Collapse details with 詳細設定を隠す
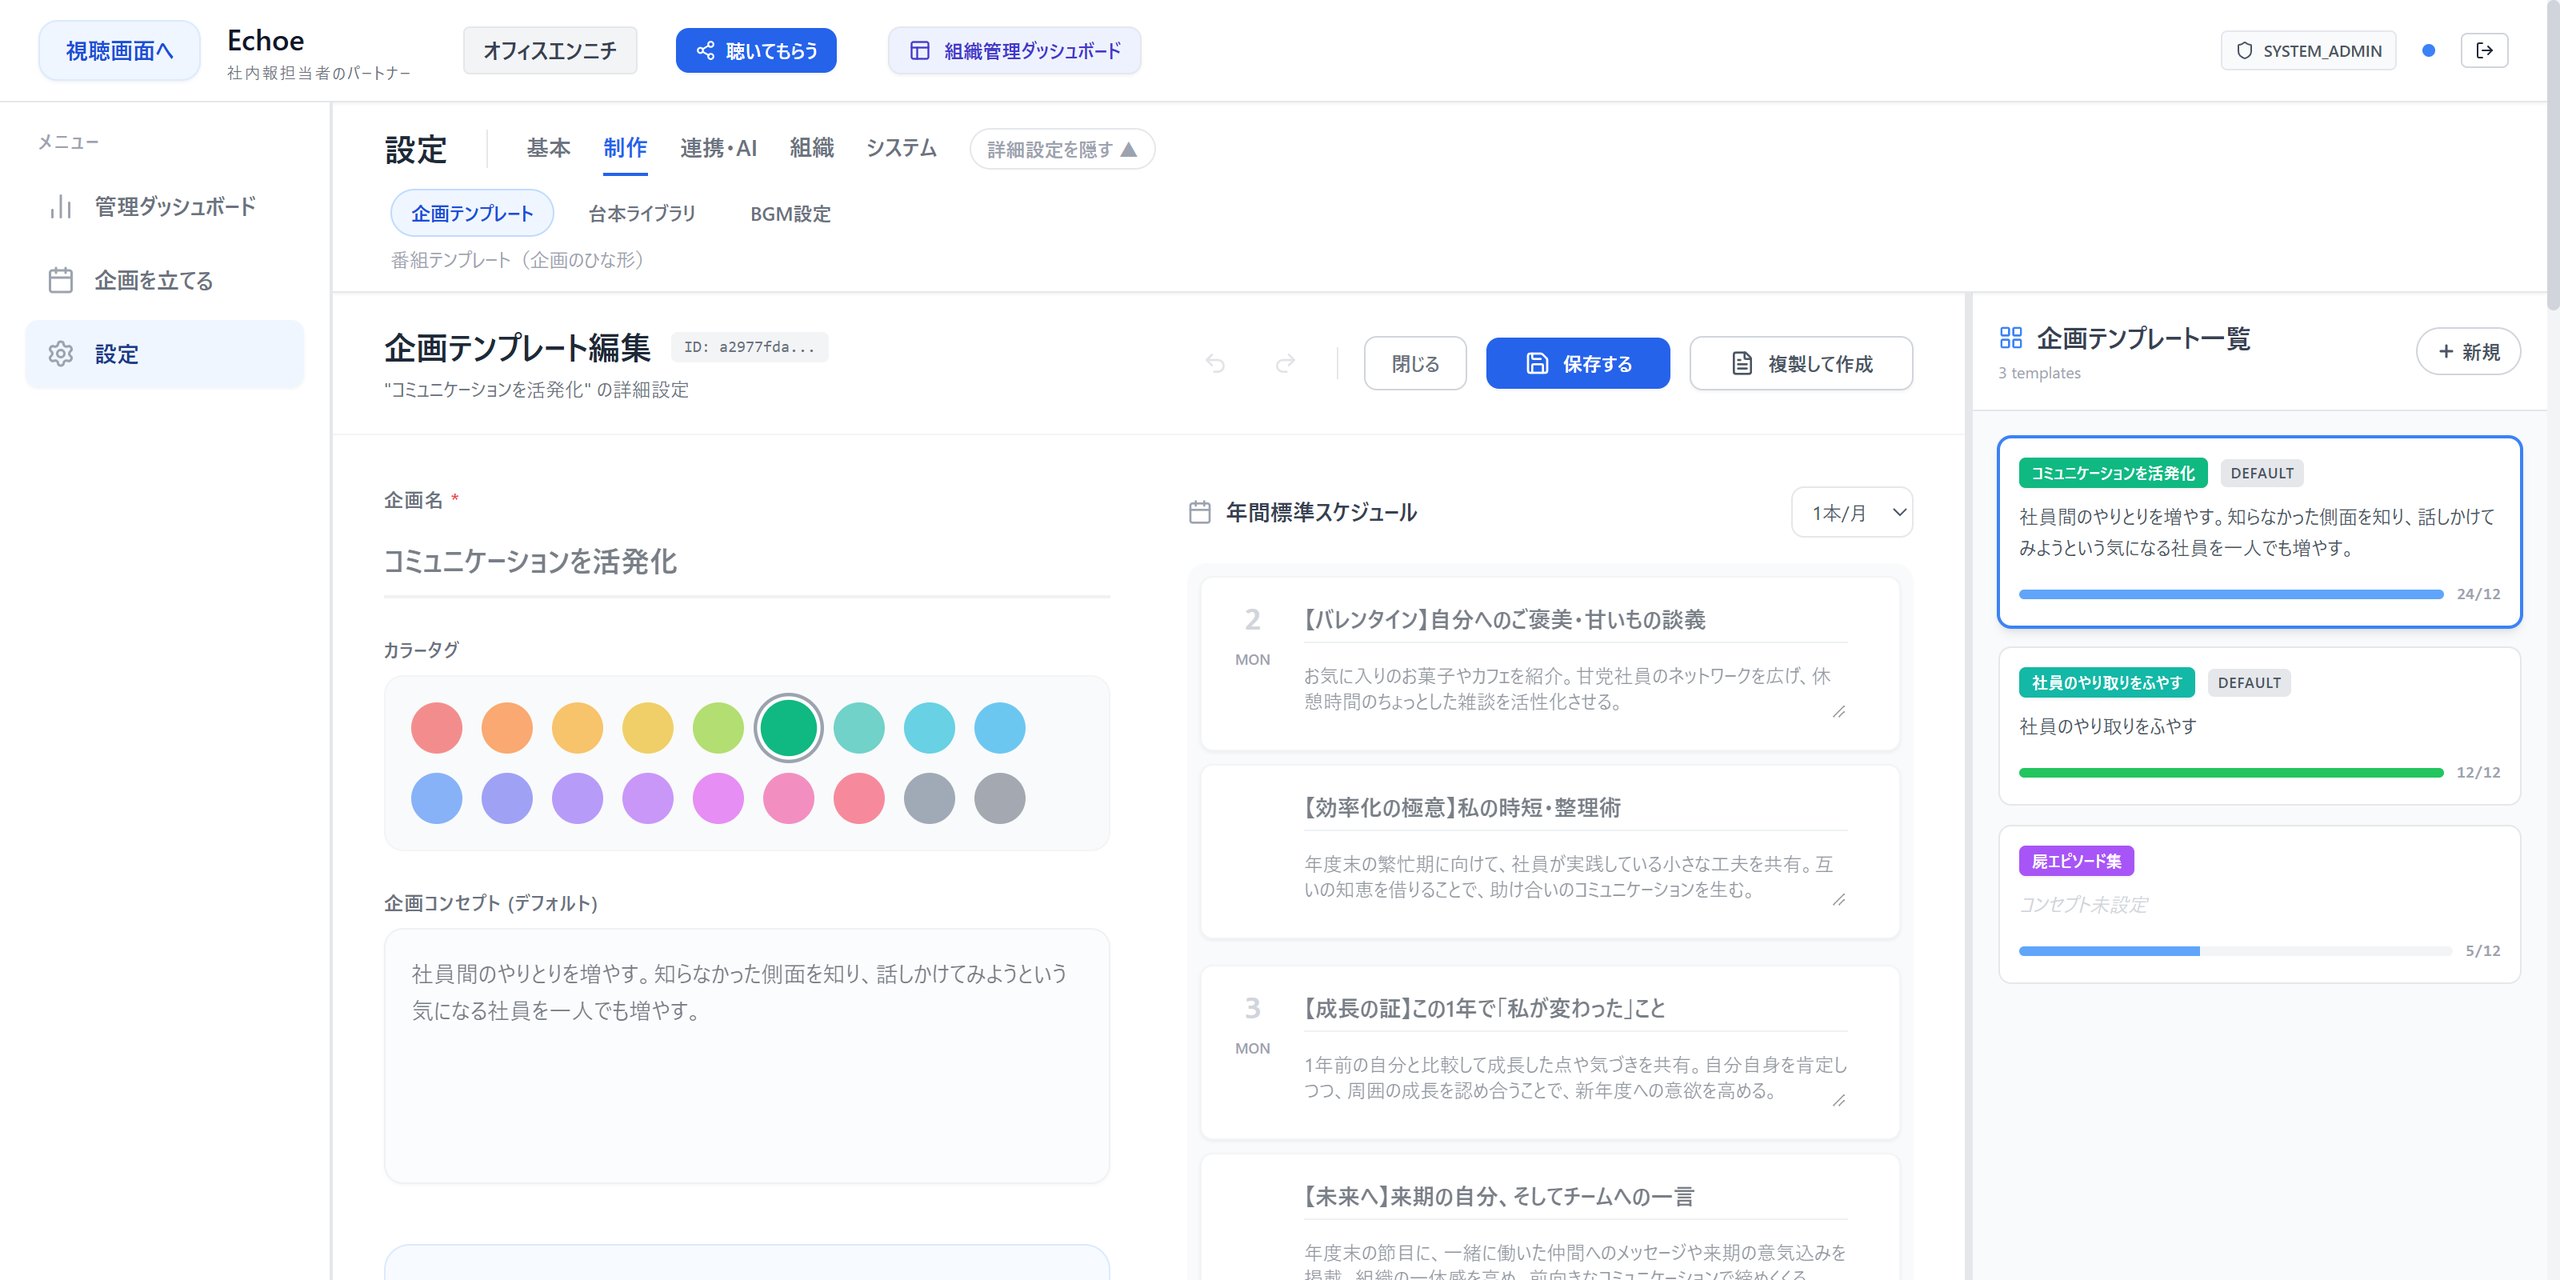 coord(1062,149)
